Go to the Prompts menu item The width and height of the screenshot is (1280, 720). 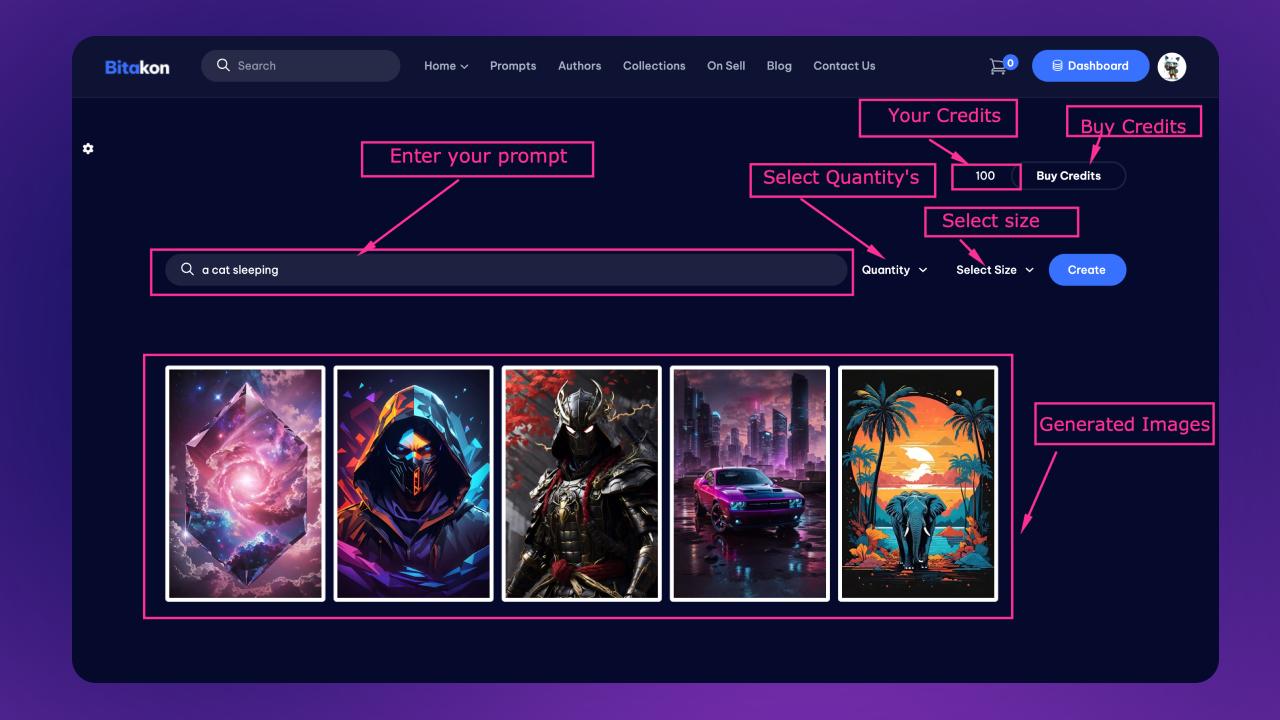click(x=513, y=66)
